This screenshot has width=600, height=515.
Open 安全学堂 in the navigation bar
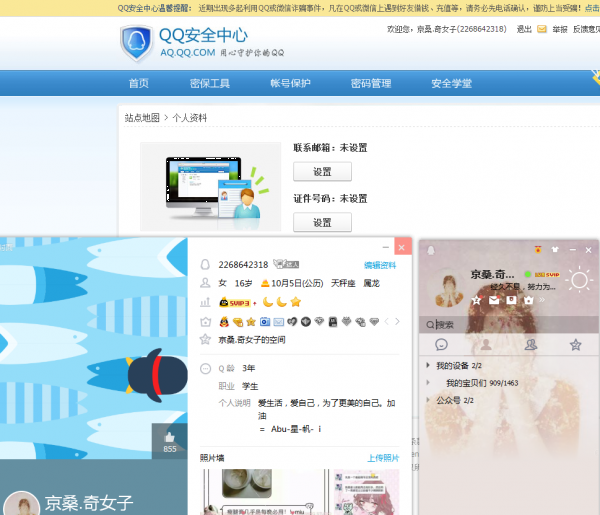point(452,83)
